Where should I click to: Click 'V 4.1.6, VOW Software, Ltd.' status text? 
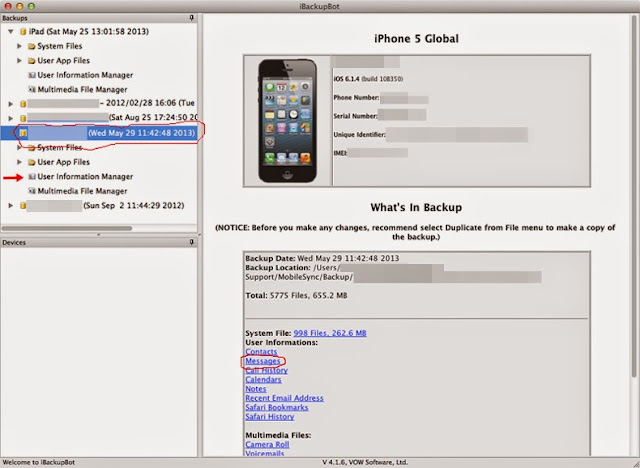tap(365, 462)
